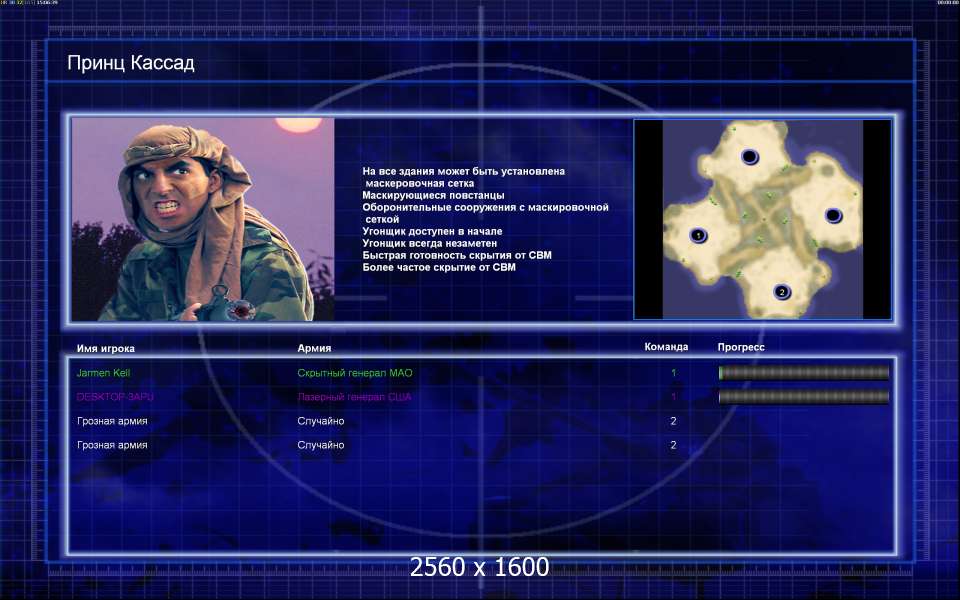Click the title text 'Принц Кассад'
960x600 pixels.
tap(131, 63)
